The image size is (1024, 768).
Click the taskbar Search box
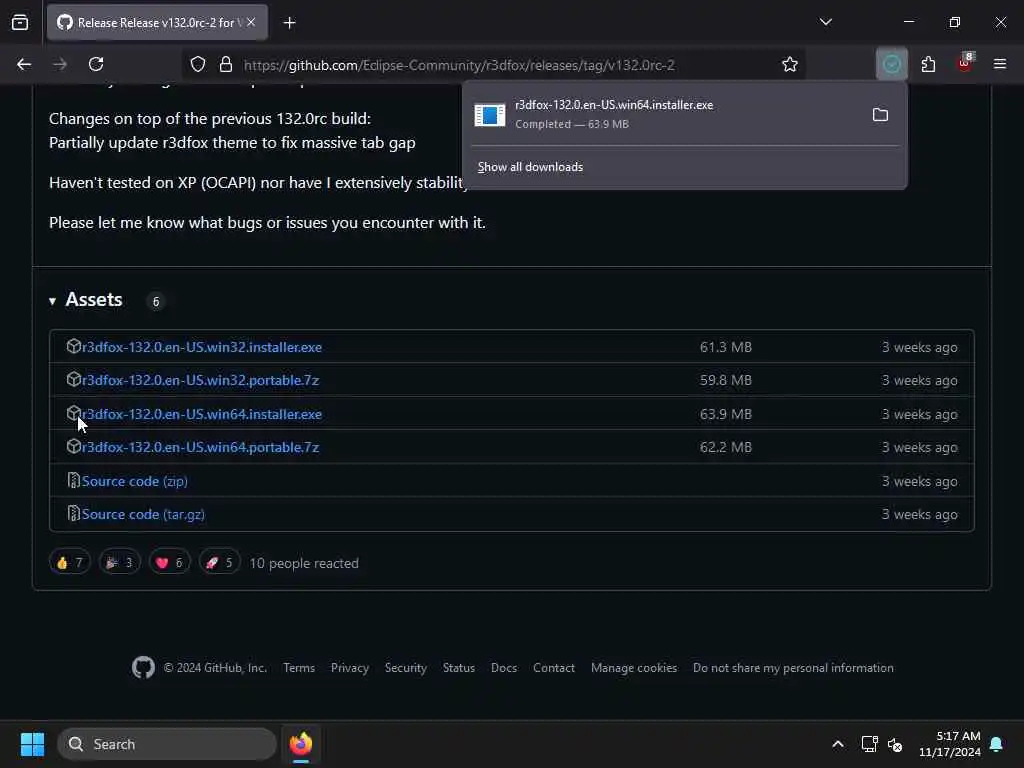(x=167, y=744)
